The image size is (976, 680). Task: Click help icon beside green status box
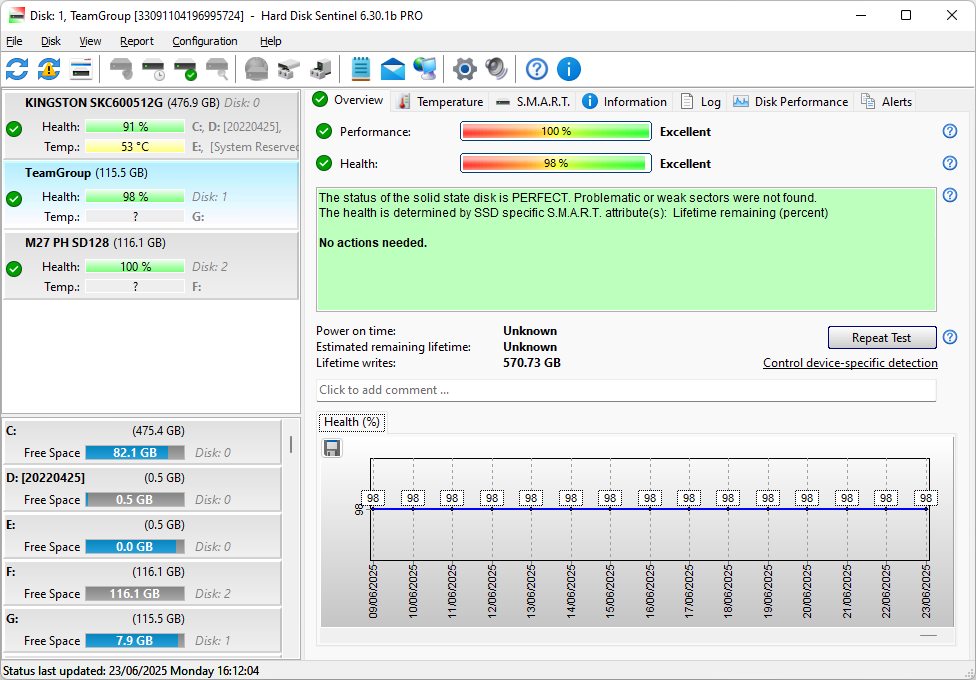click(x=950, y=195)
